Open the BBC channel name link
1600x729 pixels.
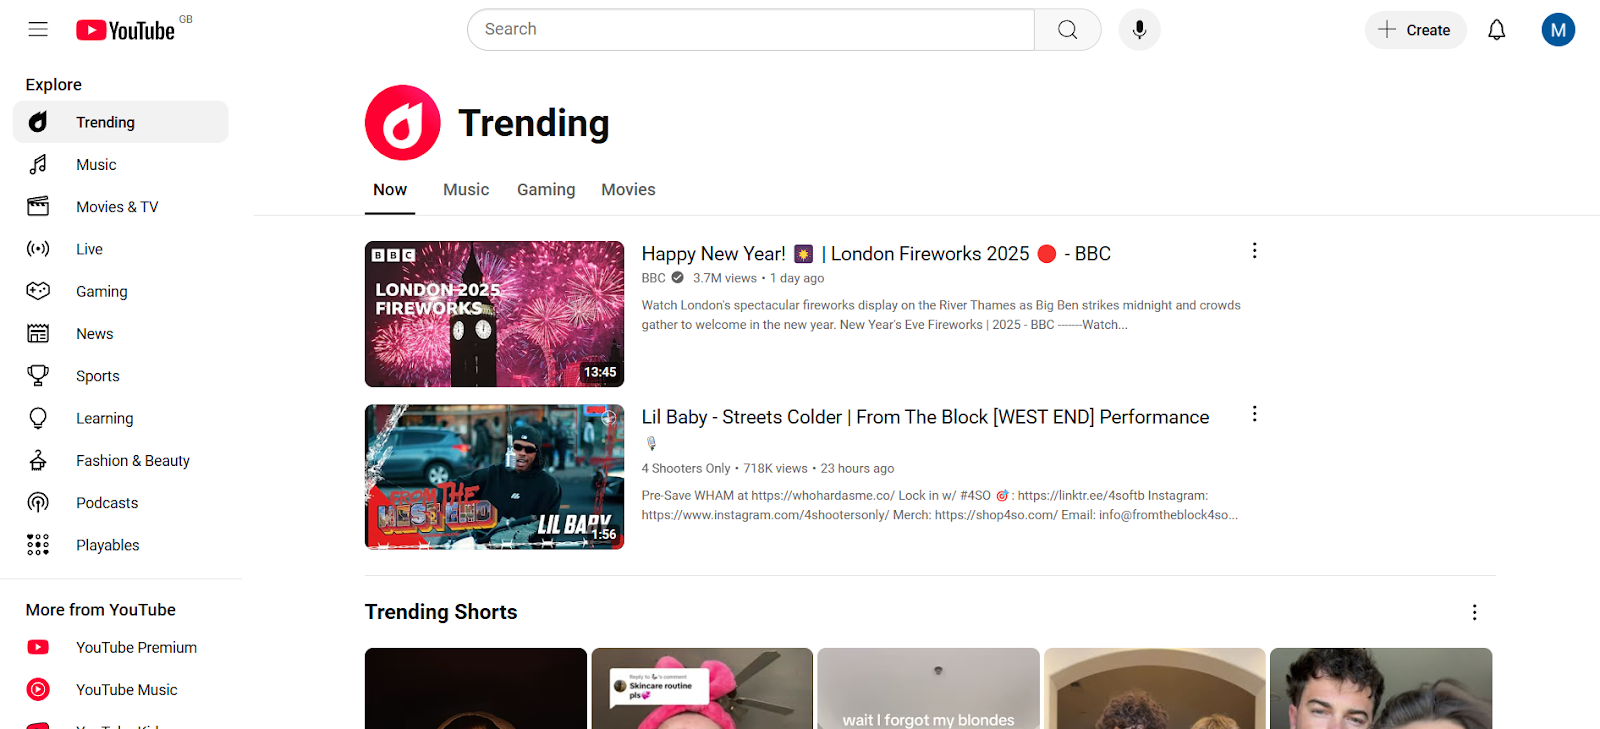point(653,278)
